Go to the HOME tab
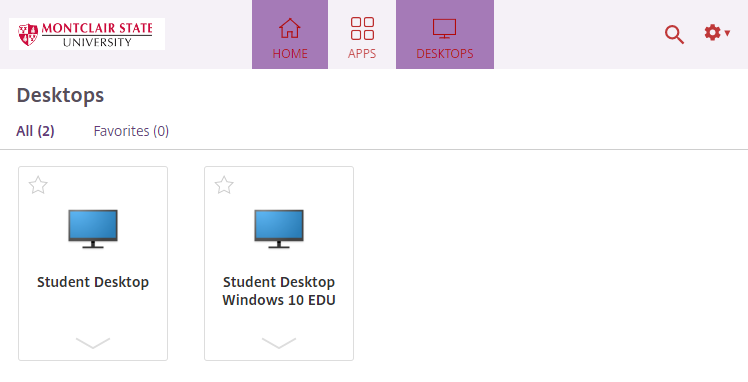The image size is (748, 382). pos(290,34)
